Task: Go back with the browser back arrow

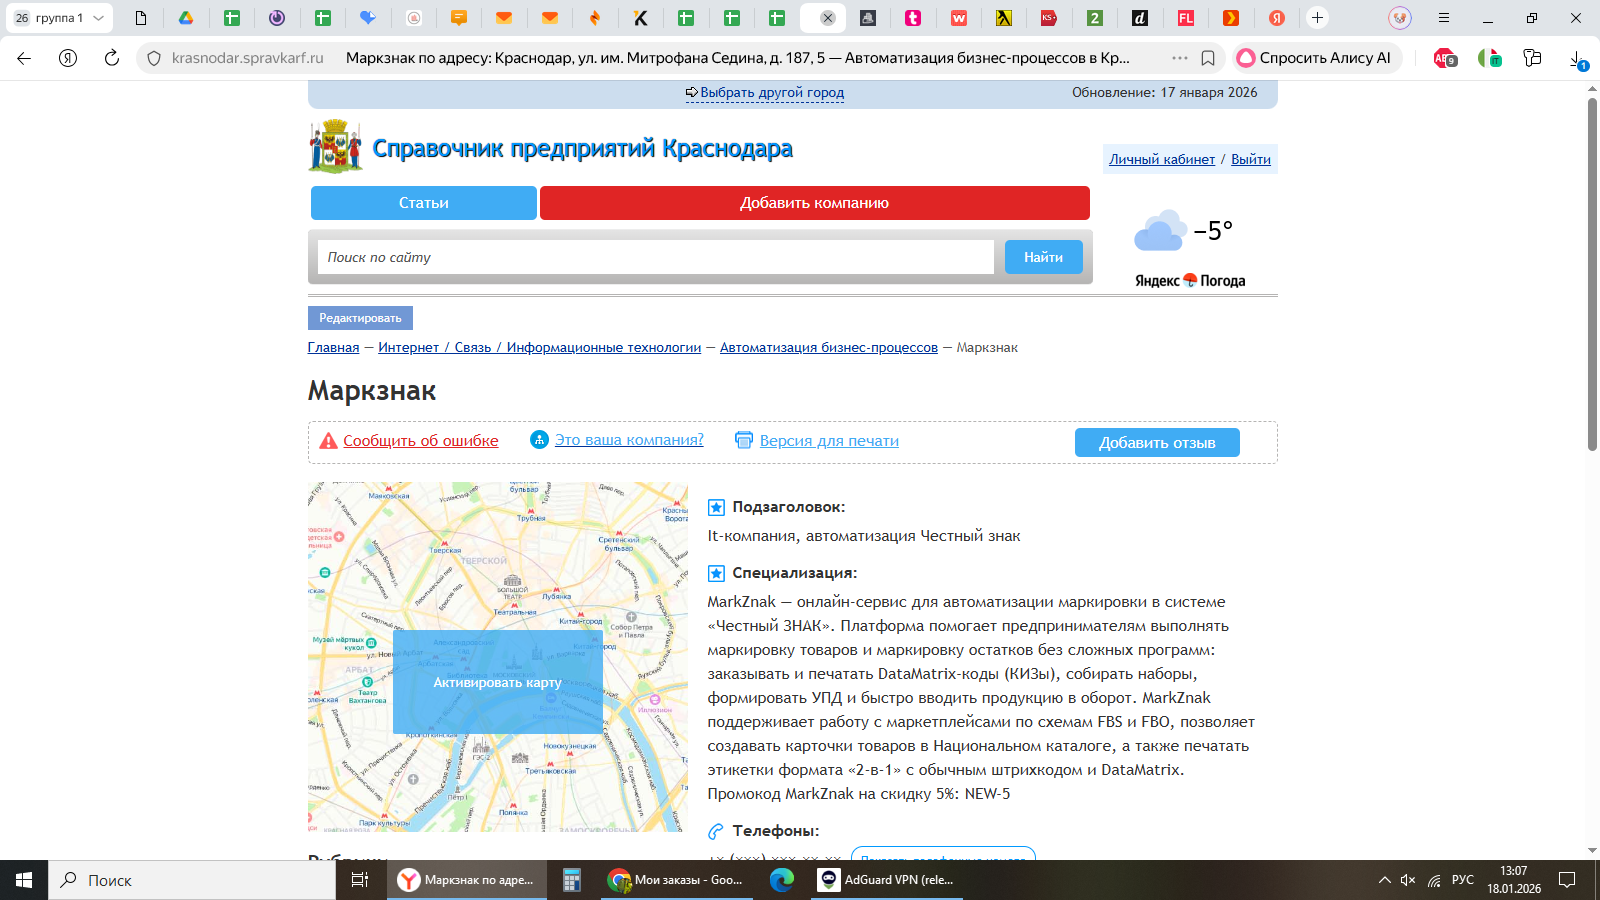Action: (24, 58)
